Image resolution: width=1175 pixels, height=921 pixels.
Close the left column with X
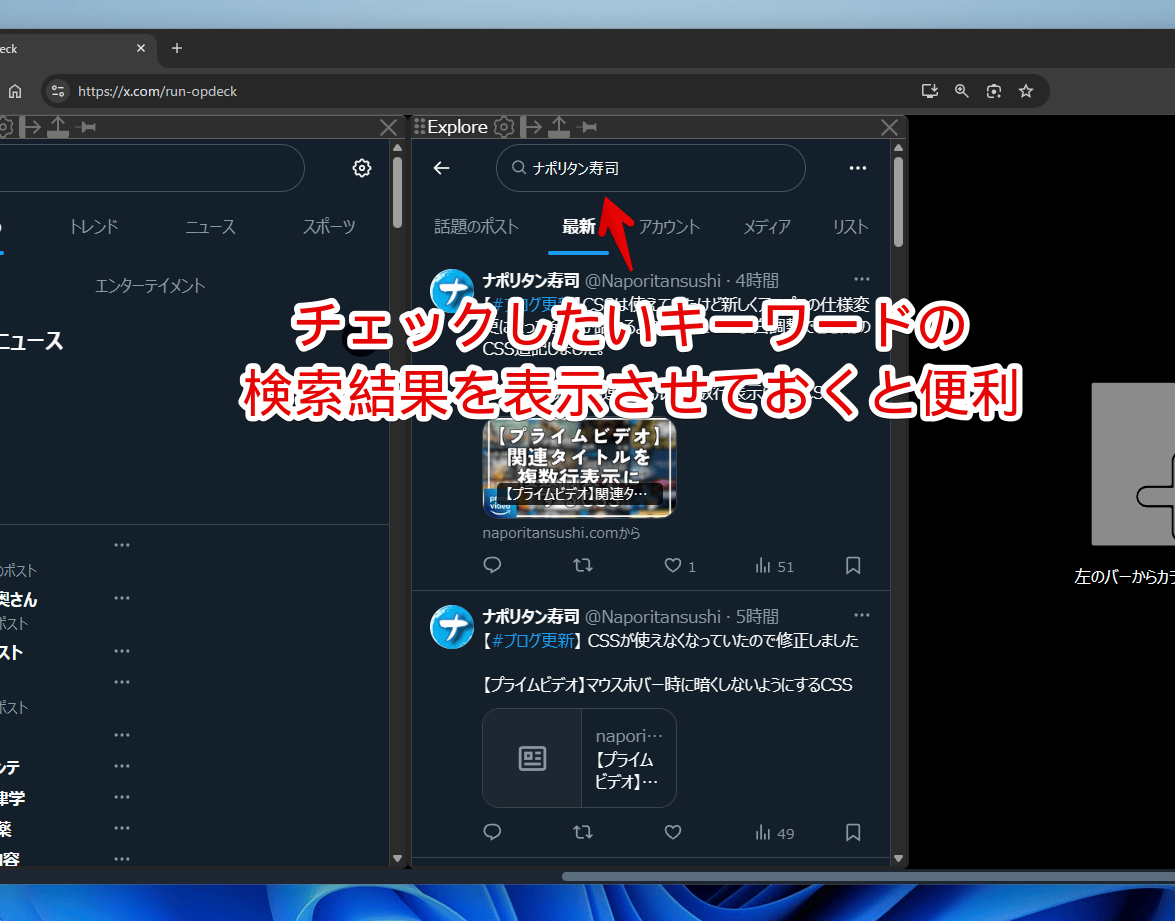click(x=388, y=127)
